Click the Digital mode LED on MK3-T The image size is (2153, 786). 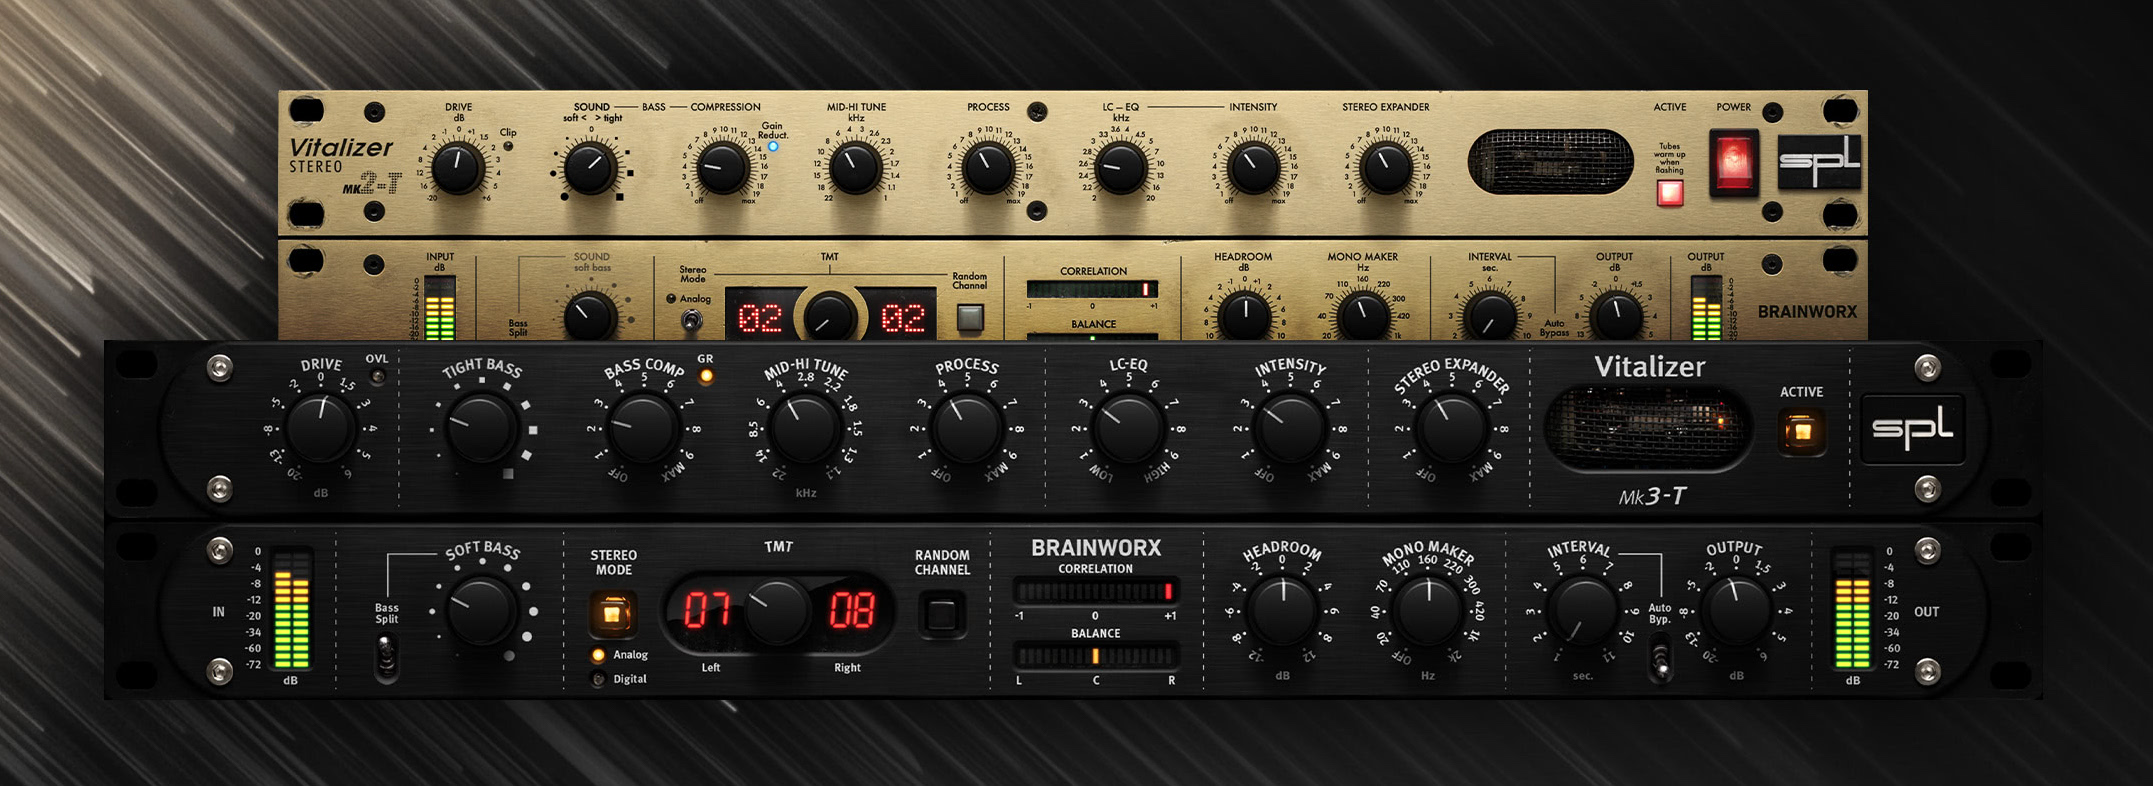tap(598, 679)
